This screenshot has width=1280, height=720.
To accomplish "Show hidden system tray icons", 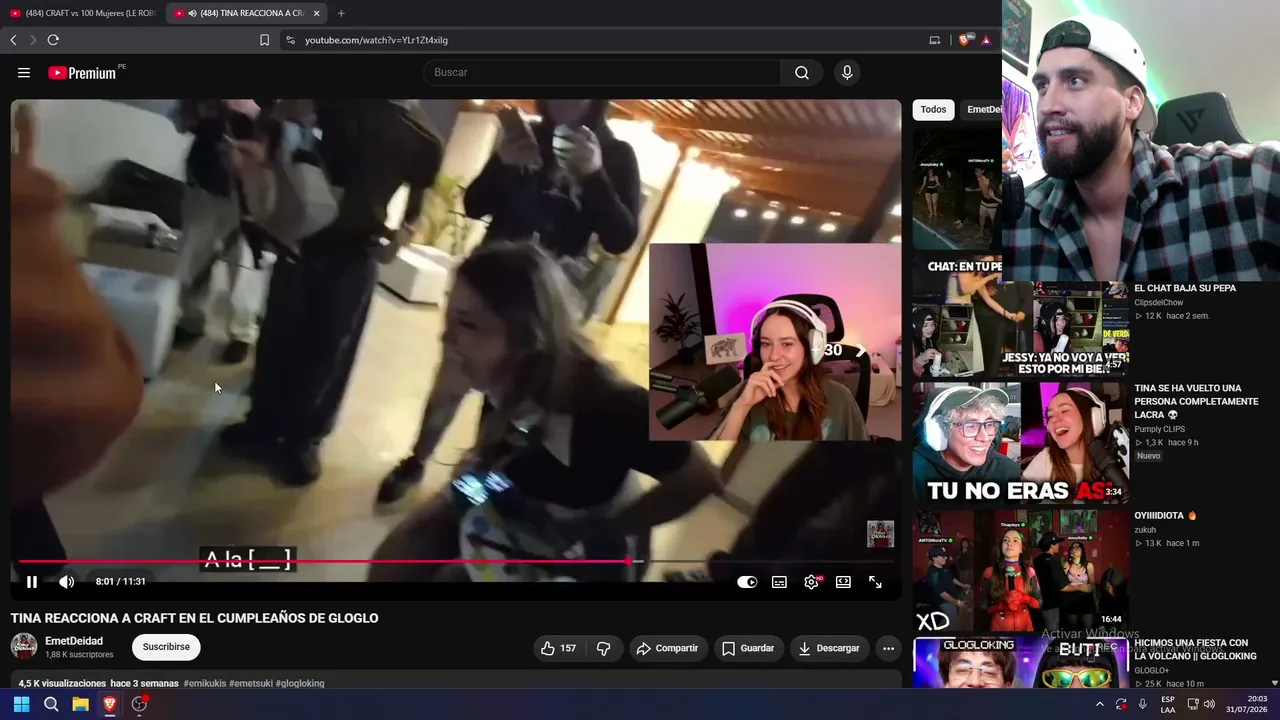I will (1100, 704).
